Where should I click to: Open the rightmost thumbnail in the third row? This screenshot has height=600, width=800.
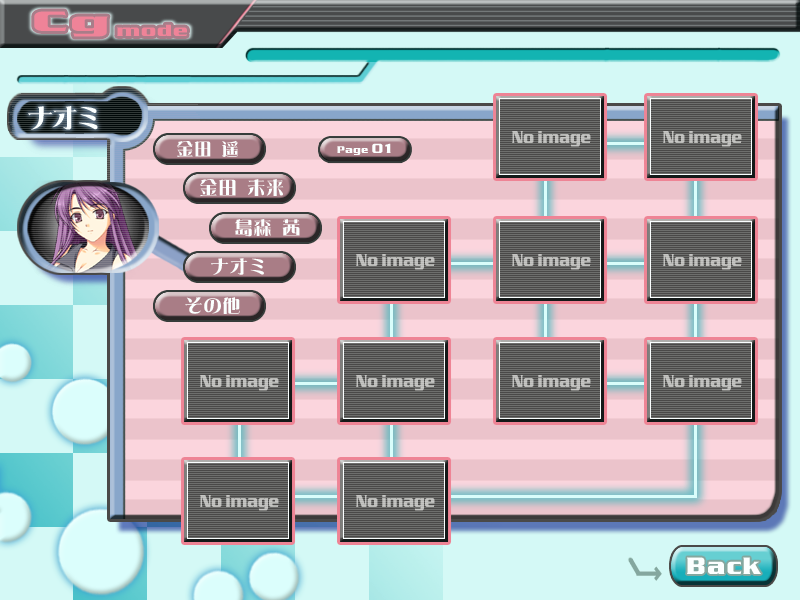point(701,381)
